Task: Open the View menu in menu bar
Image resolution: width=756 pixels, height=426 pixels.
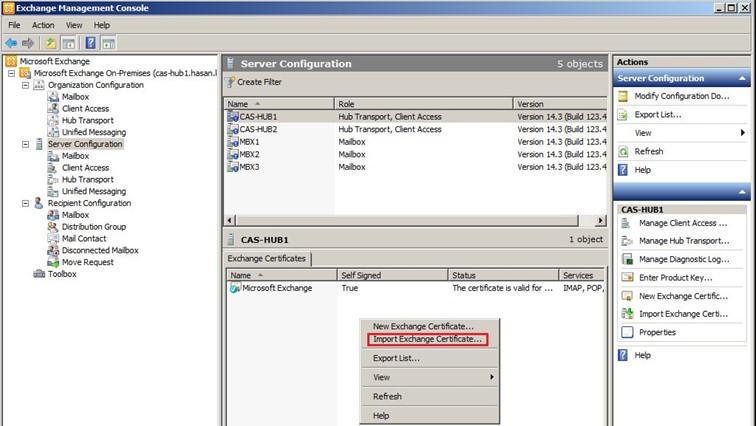Action: (74, 25)
